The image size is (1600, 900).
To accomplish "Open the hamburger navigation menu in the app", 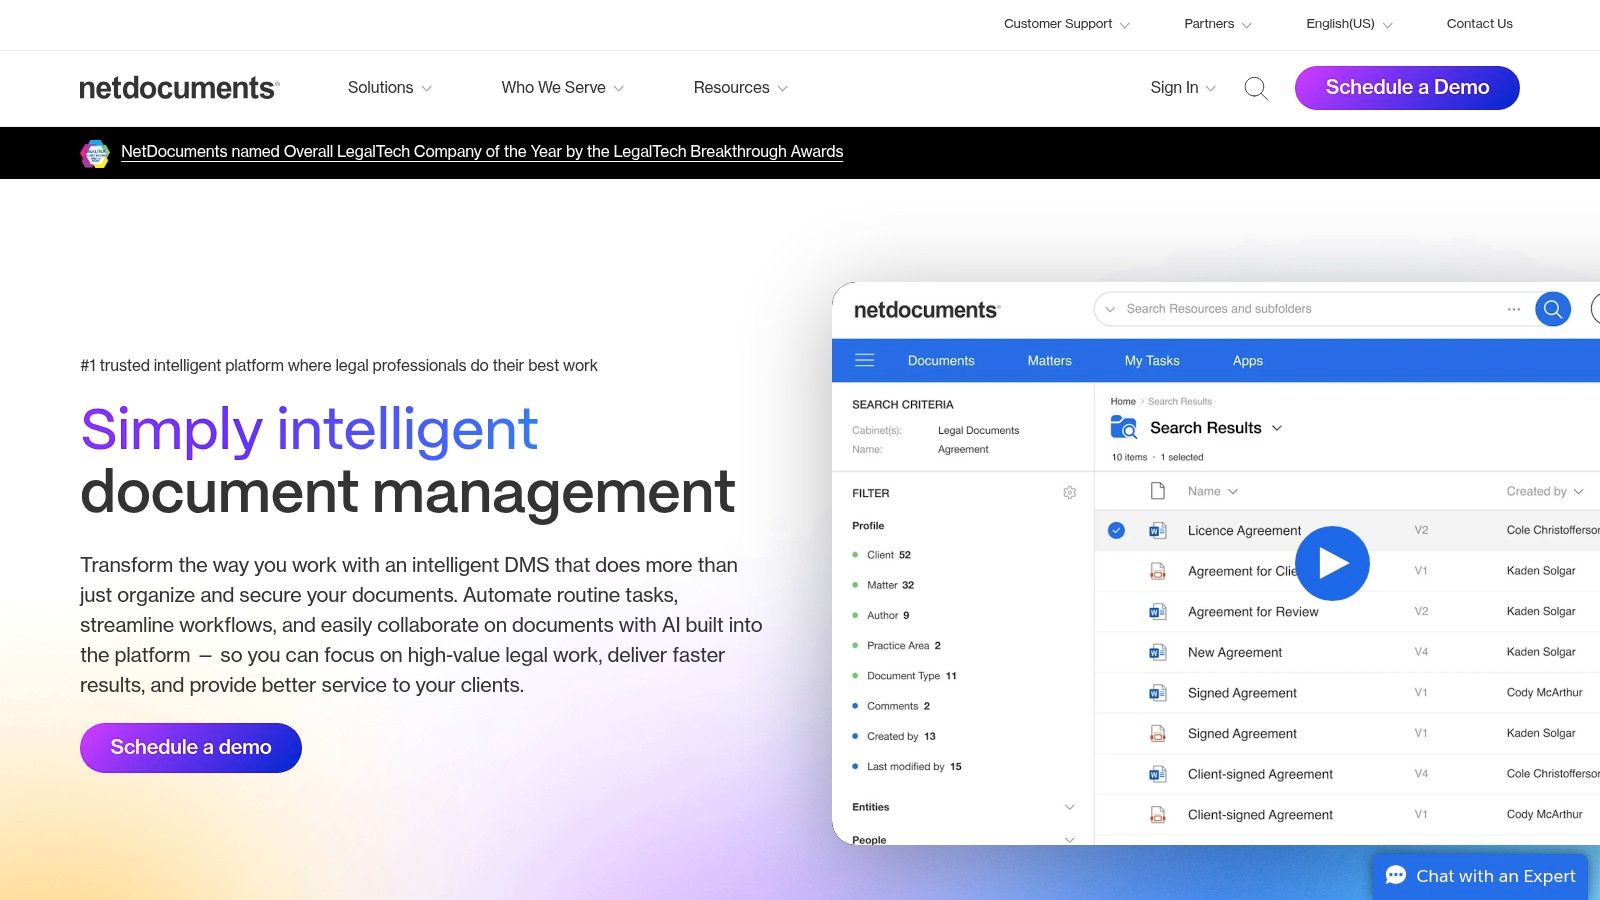I will 864,360.
